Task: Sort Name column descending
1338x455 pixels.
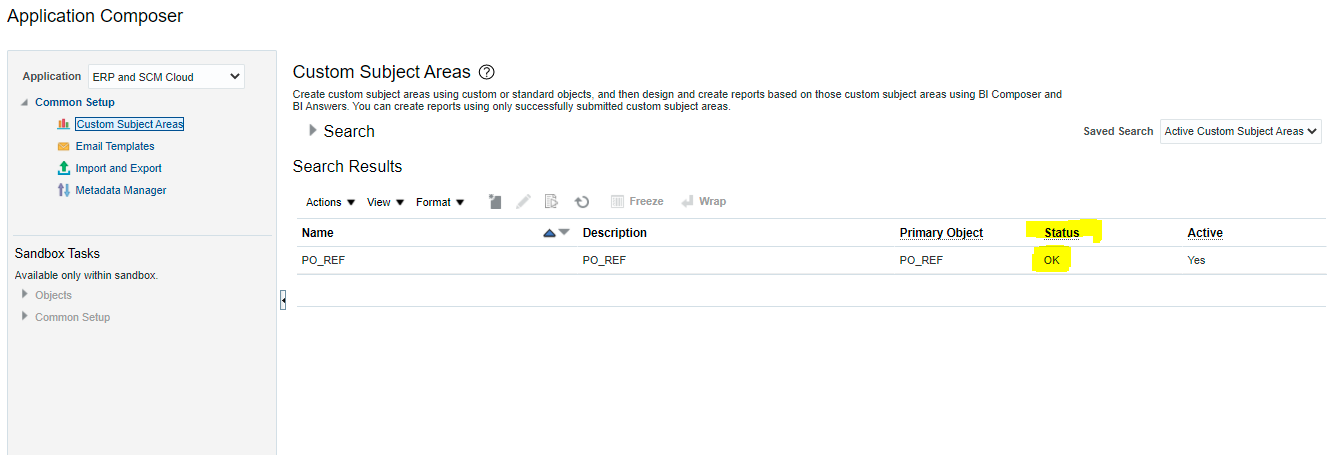Action: click(563, 233)
